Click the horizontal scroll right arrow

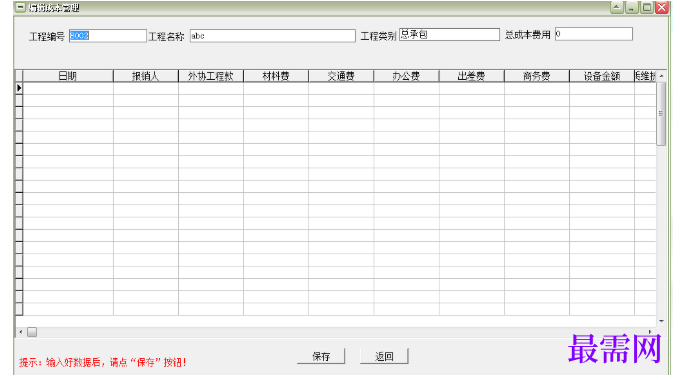click(x=650, y=332)
